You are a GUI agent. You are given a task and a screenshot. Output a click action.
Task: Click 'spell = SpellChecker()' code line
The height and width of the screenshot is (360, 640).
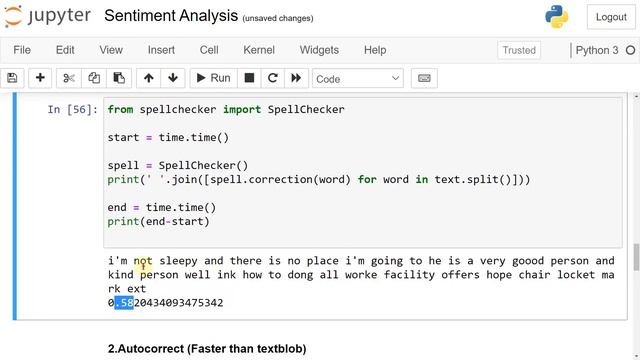point(178,165)
